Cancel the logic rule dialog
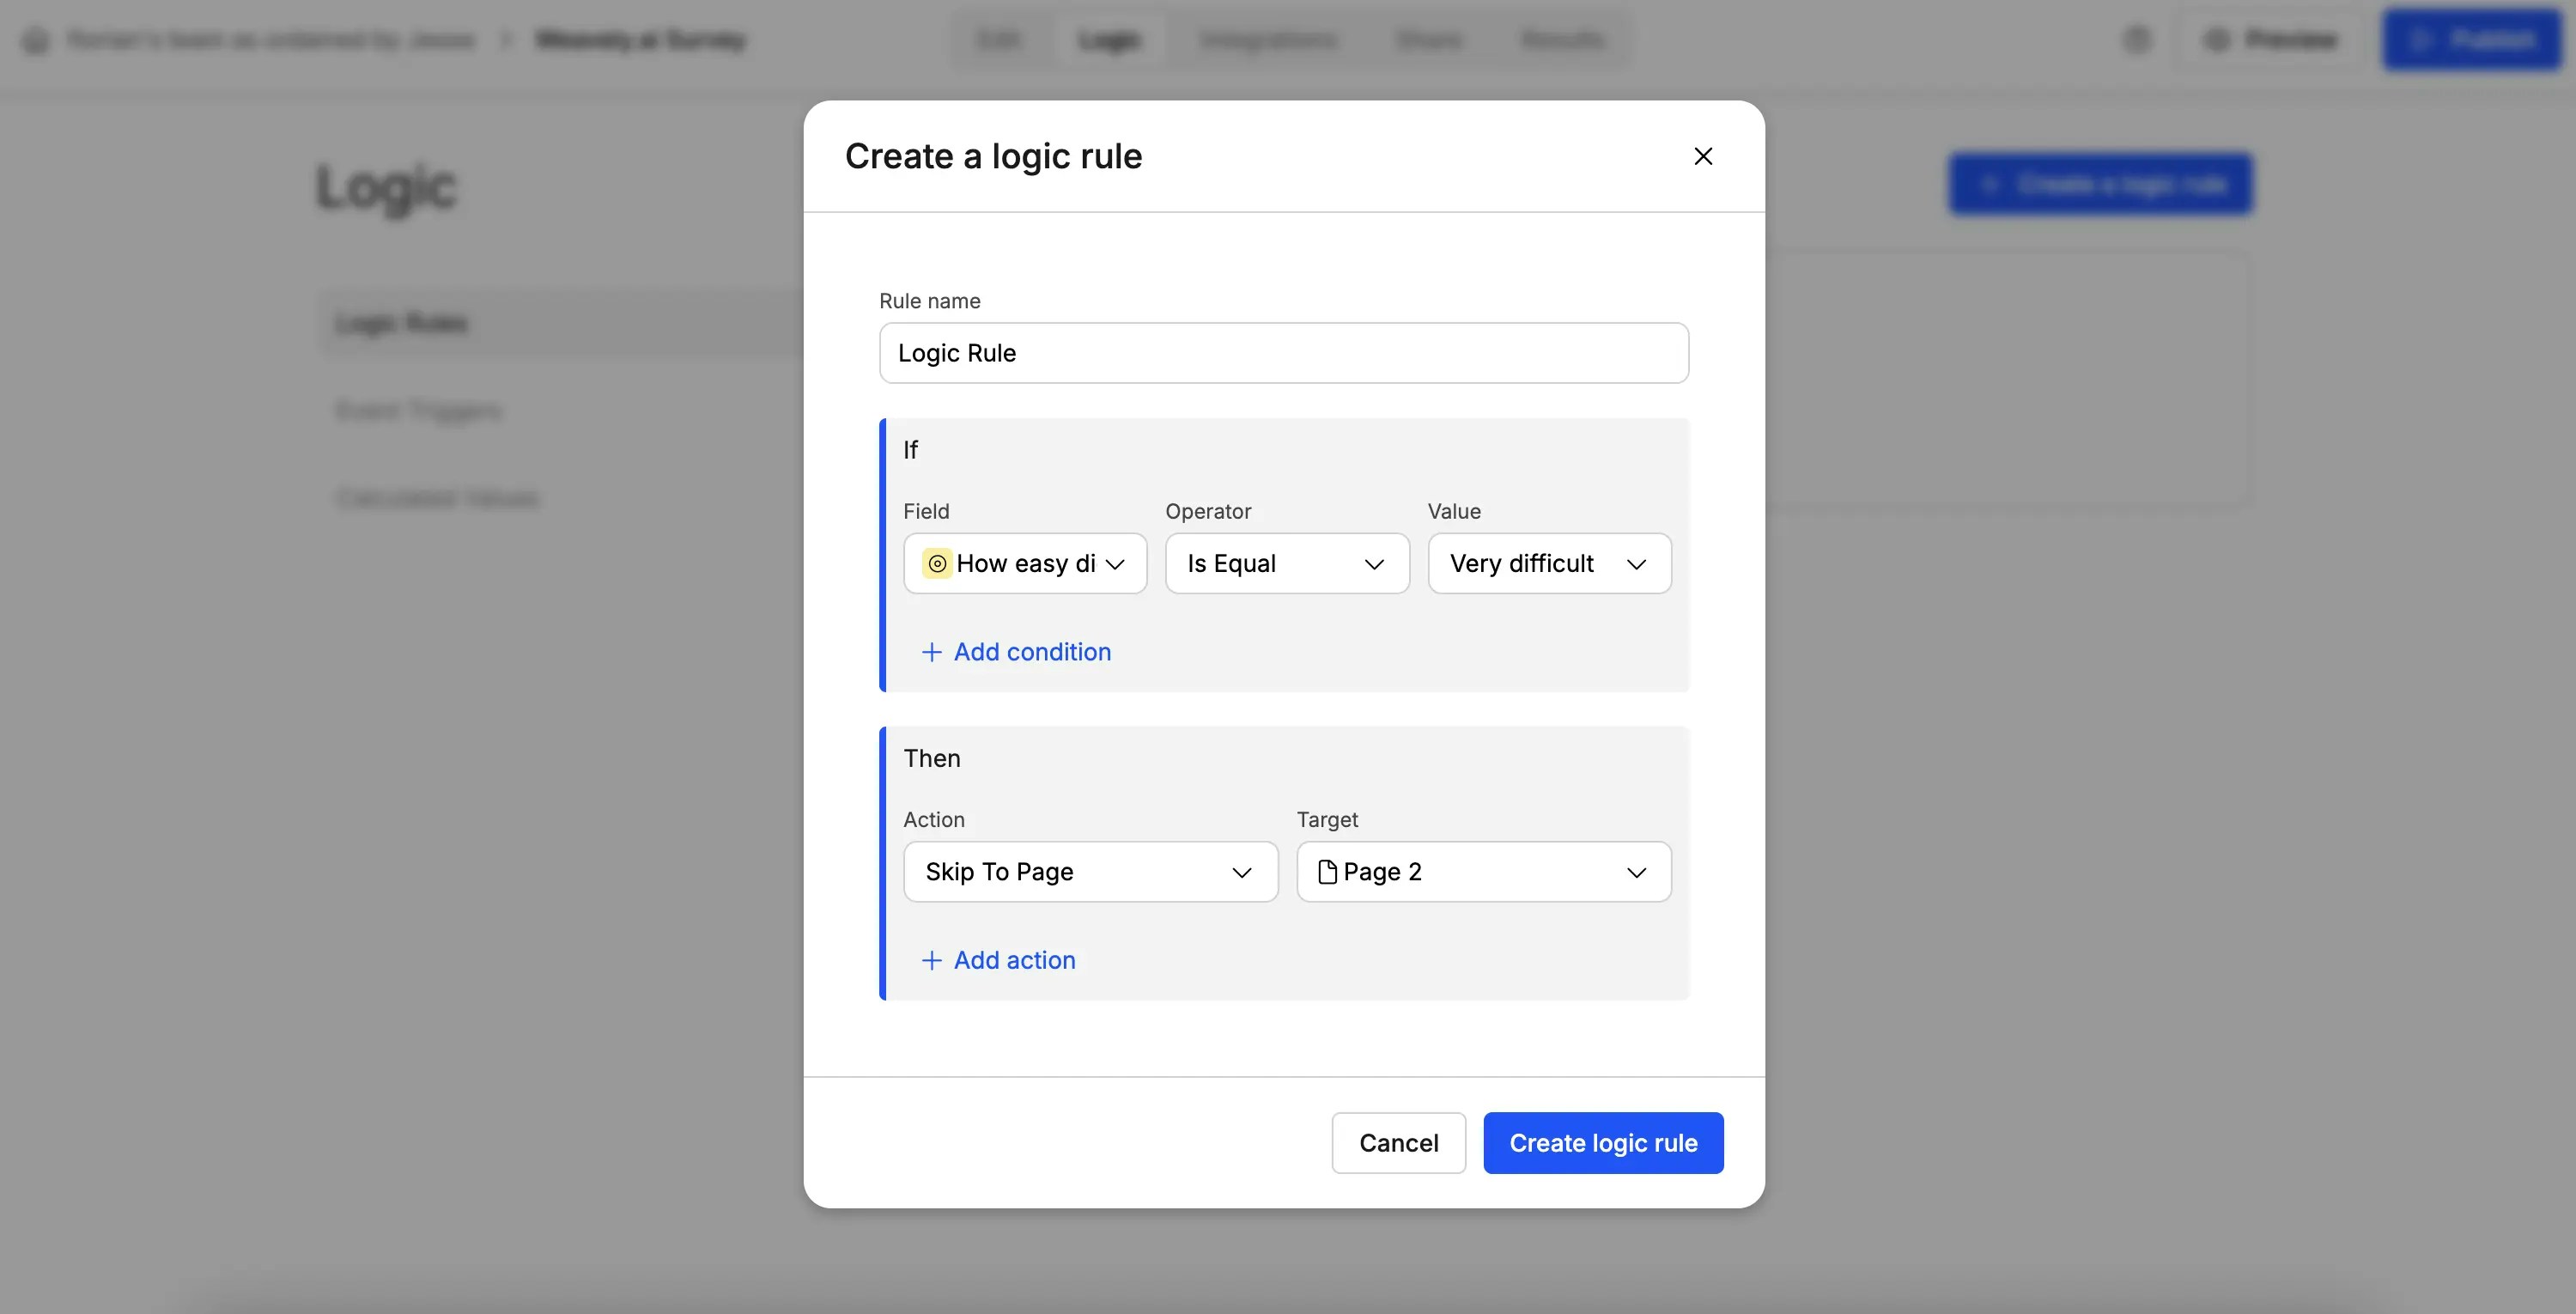The image size is (2576, 1314). (x=1398, y=1142)
